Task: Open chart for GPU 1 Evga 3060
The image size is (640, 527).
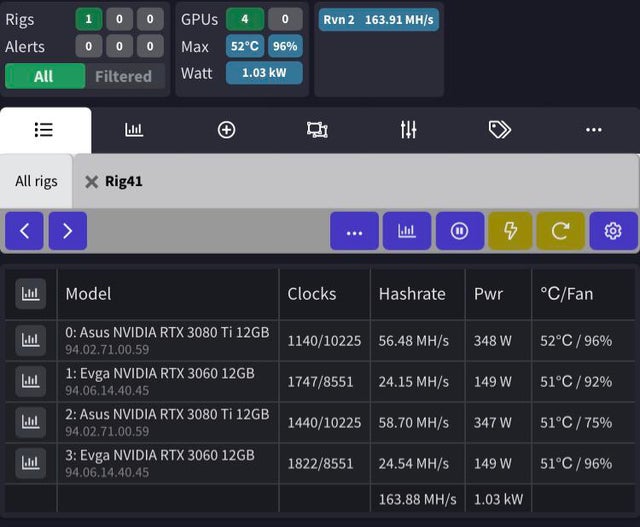Action: coord(31,381)
